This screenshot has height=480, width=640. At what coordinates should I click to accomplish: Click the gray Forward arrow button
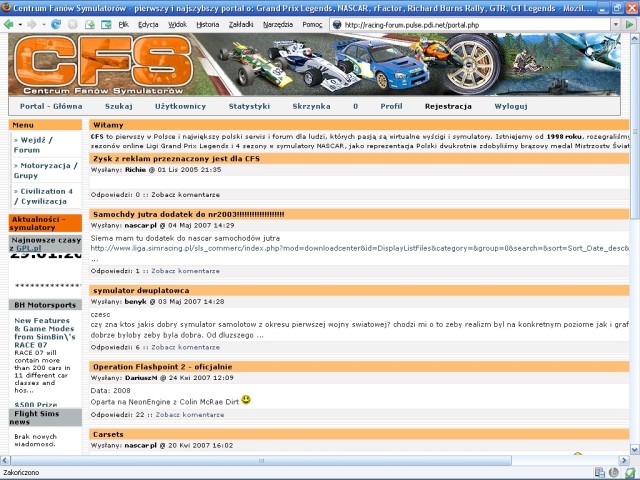point(32,24)
